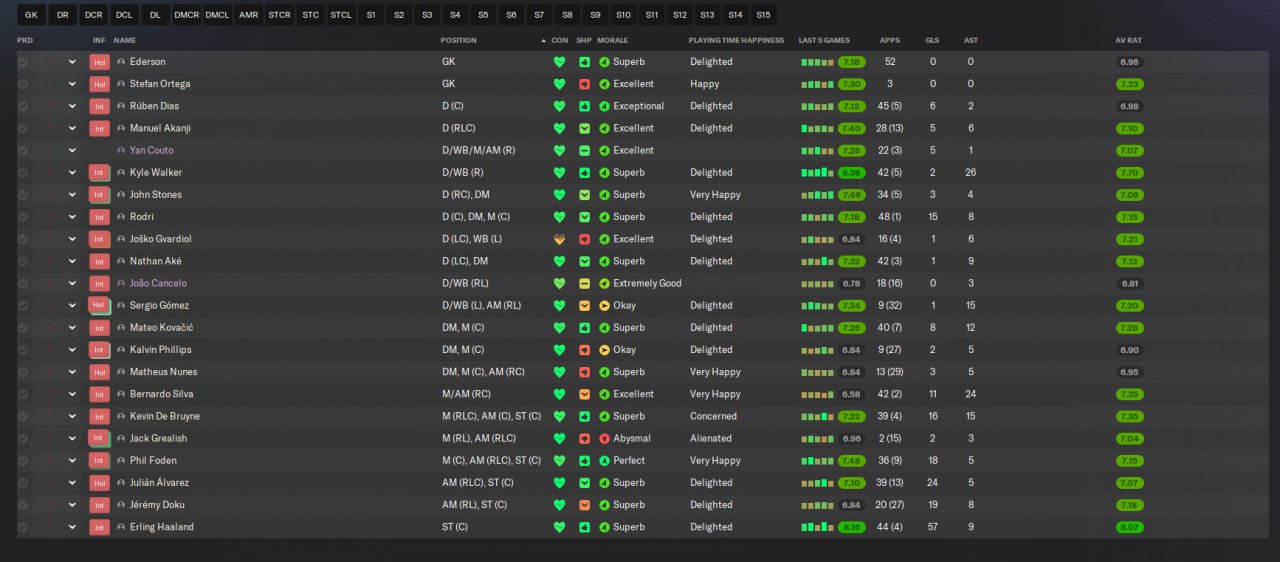The image size is (1280, 562).
Task: Click player profile icon beside Rodri
Action: pos(121,217)
